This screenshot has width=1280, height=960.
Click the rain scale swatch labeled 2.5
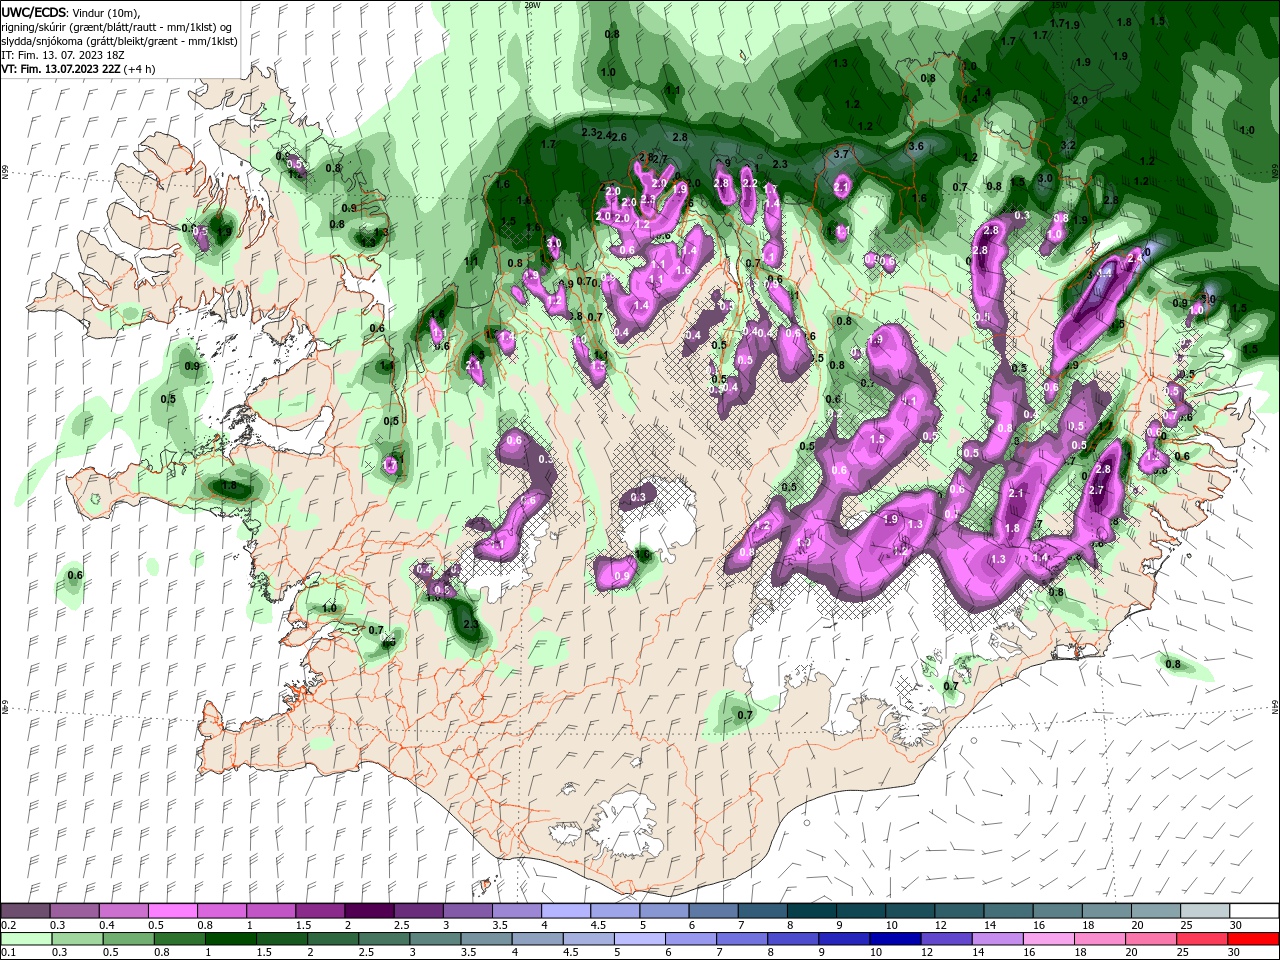(384, 939)
